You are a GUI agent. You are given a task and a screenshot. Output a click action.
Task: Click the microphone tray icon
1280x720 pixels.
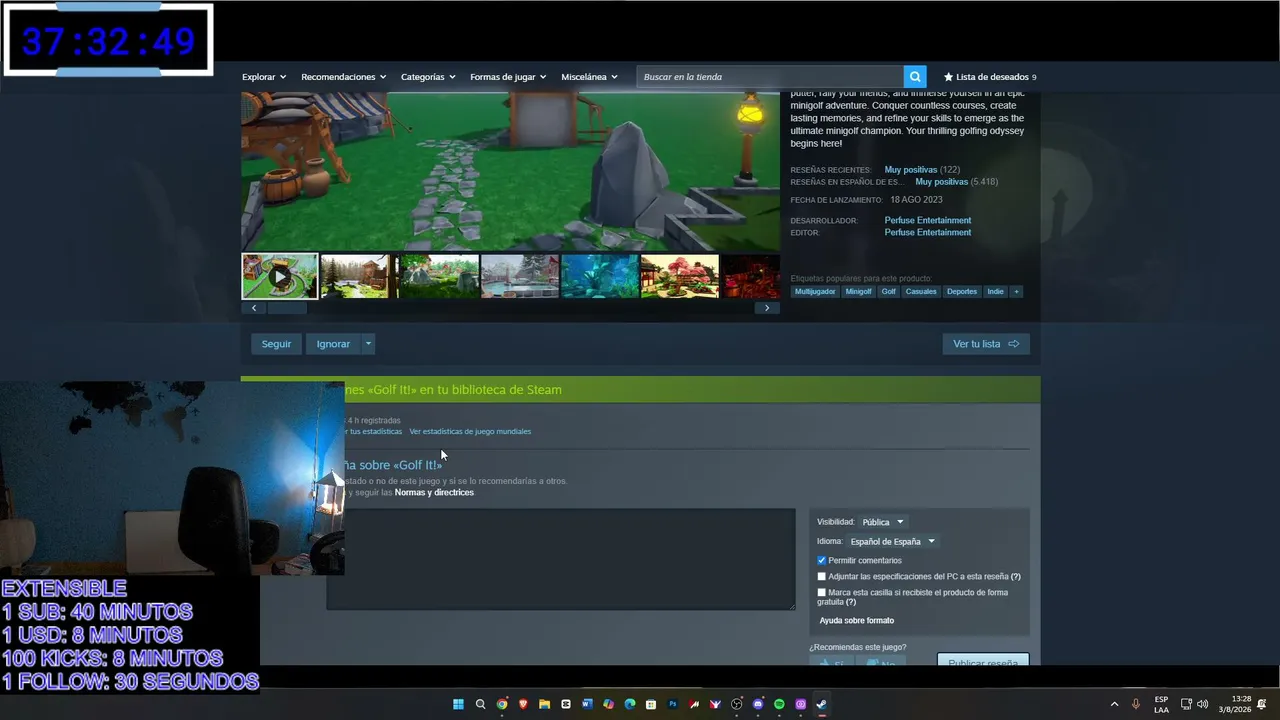[x=1136, y=704]
